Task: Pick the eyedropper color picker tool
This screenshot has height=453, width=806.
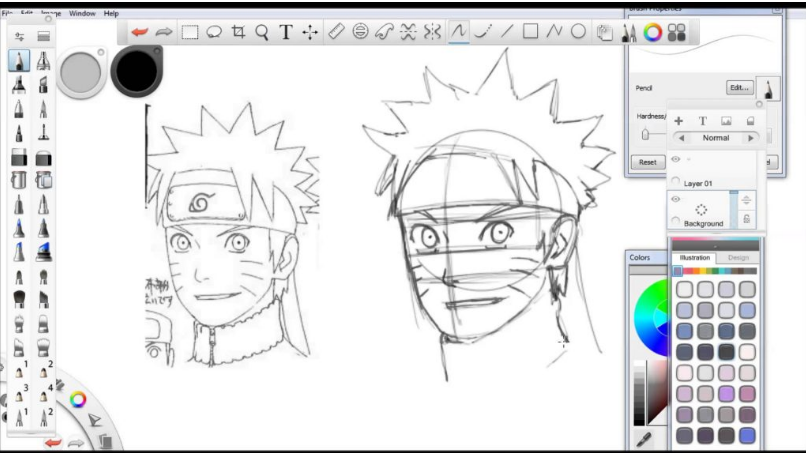Action: click(x=644, y=439)
